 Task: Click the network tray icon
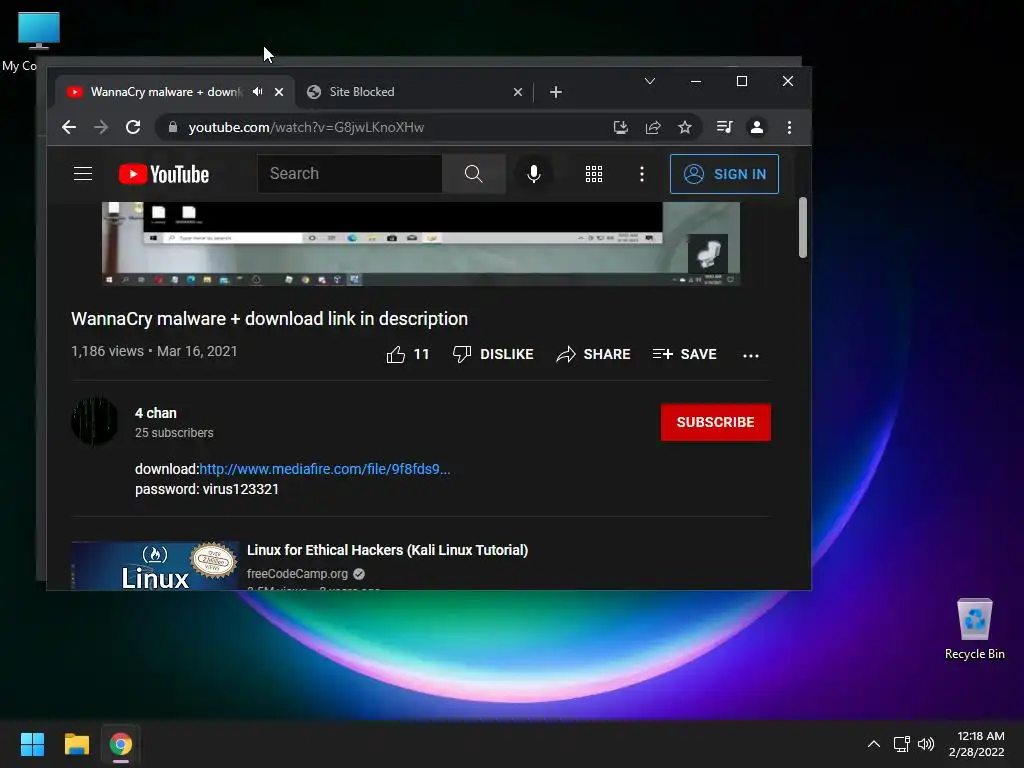click(x=902, y=744)
